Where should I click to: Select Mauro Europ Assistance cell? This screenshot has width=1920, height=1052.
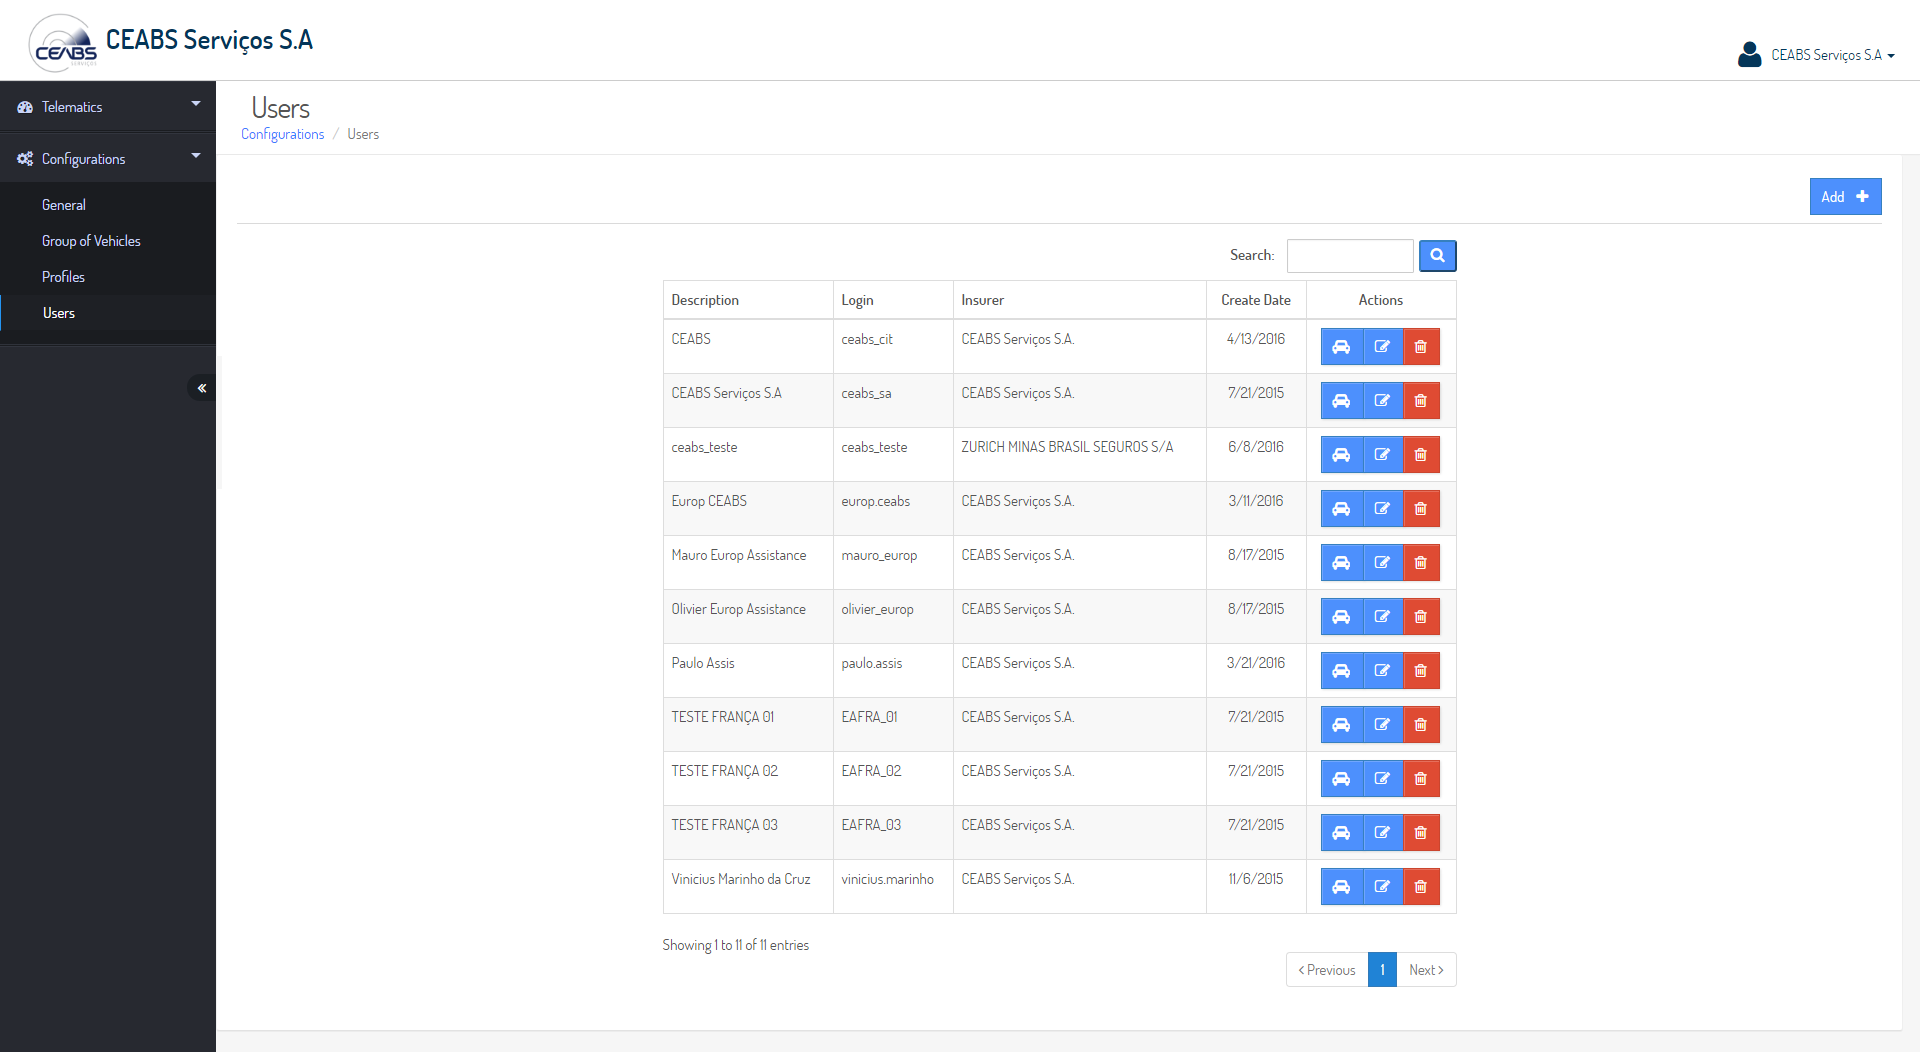click(748, 563)
